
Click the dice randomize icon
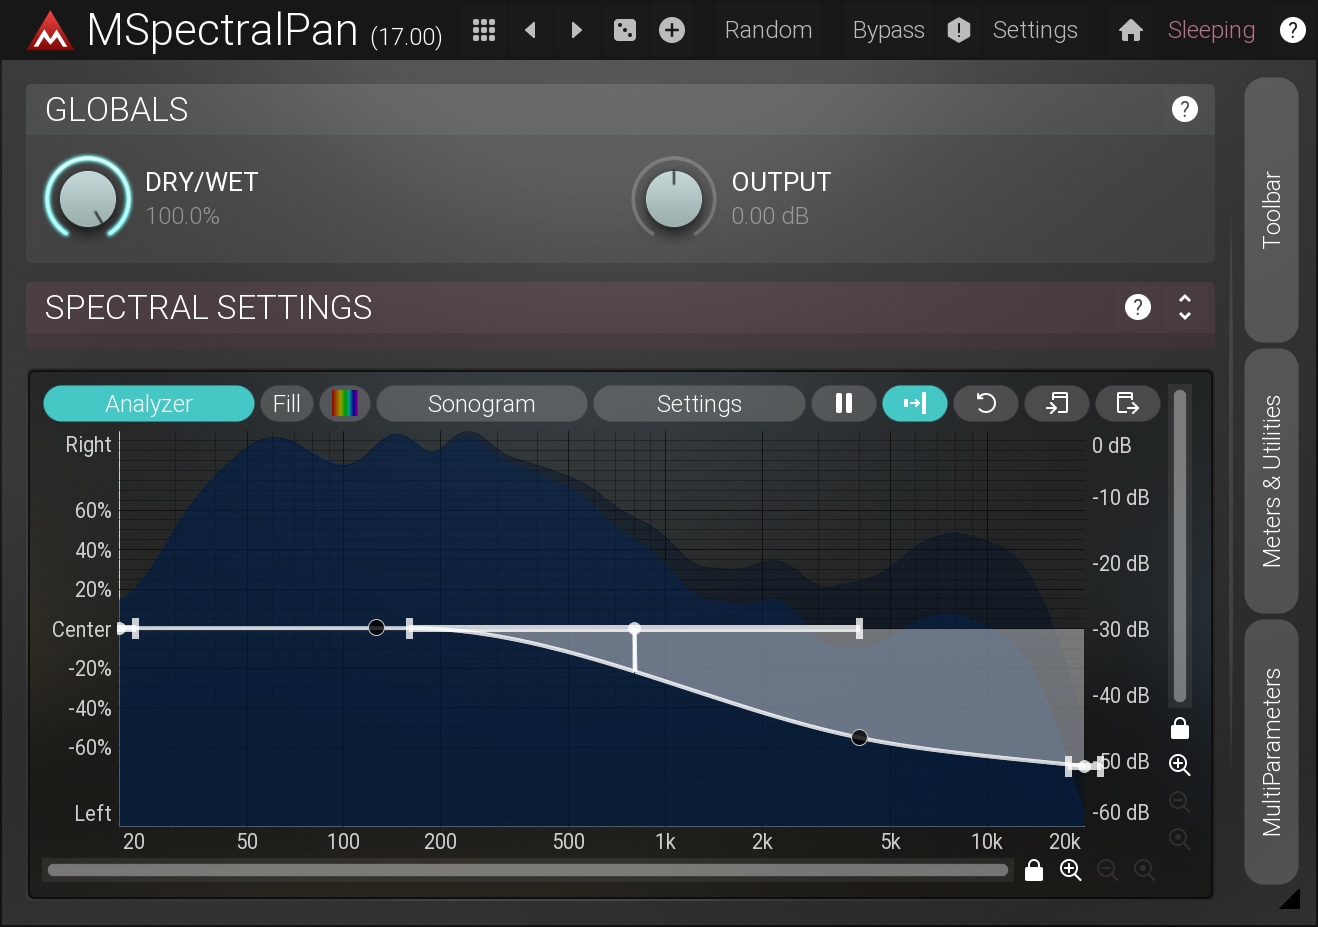click(x=625, y=30)
